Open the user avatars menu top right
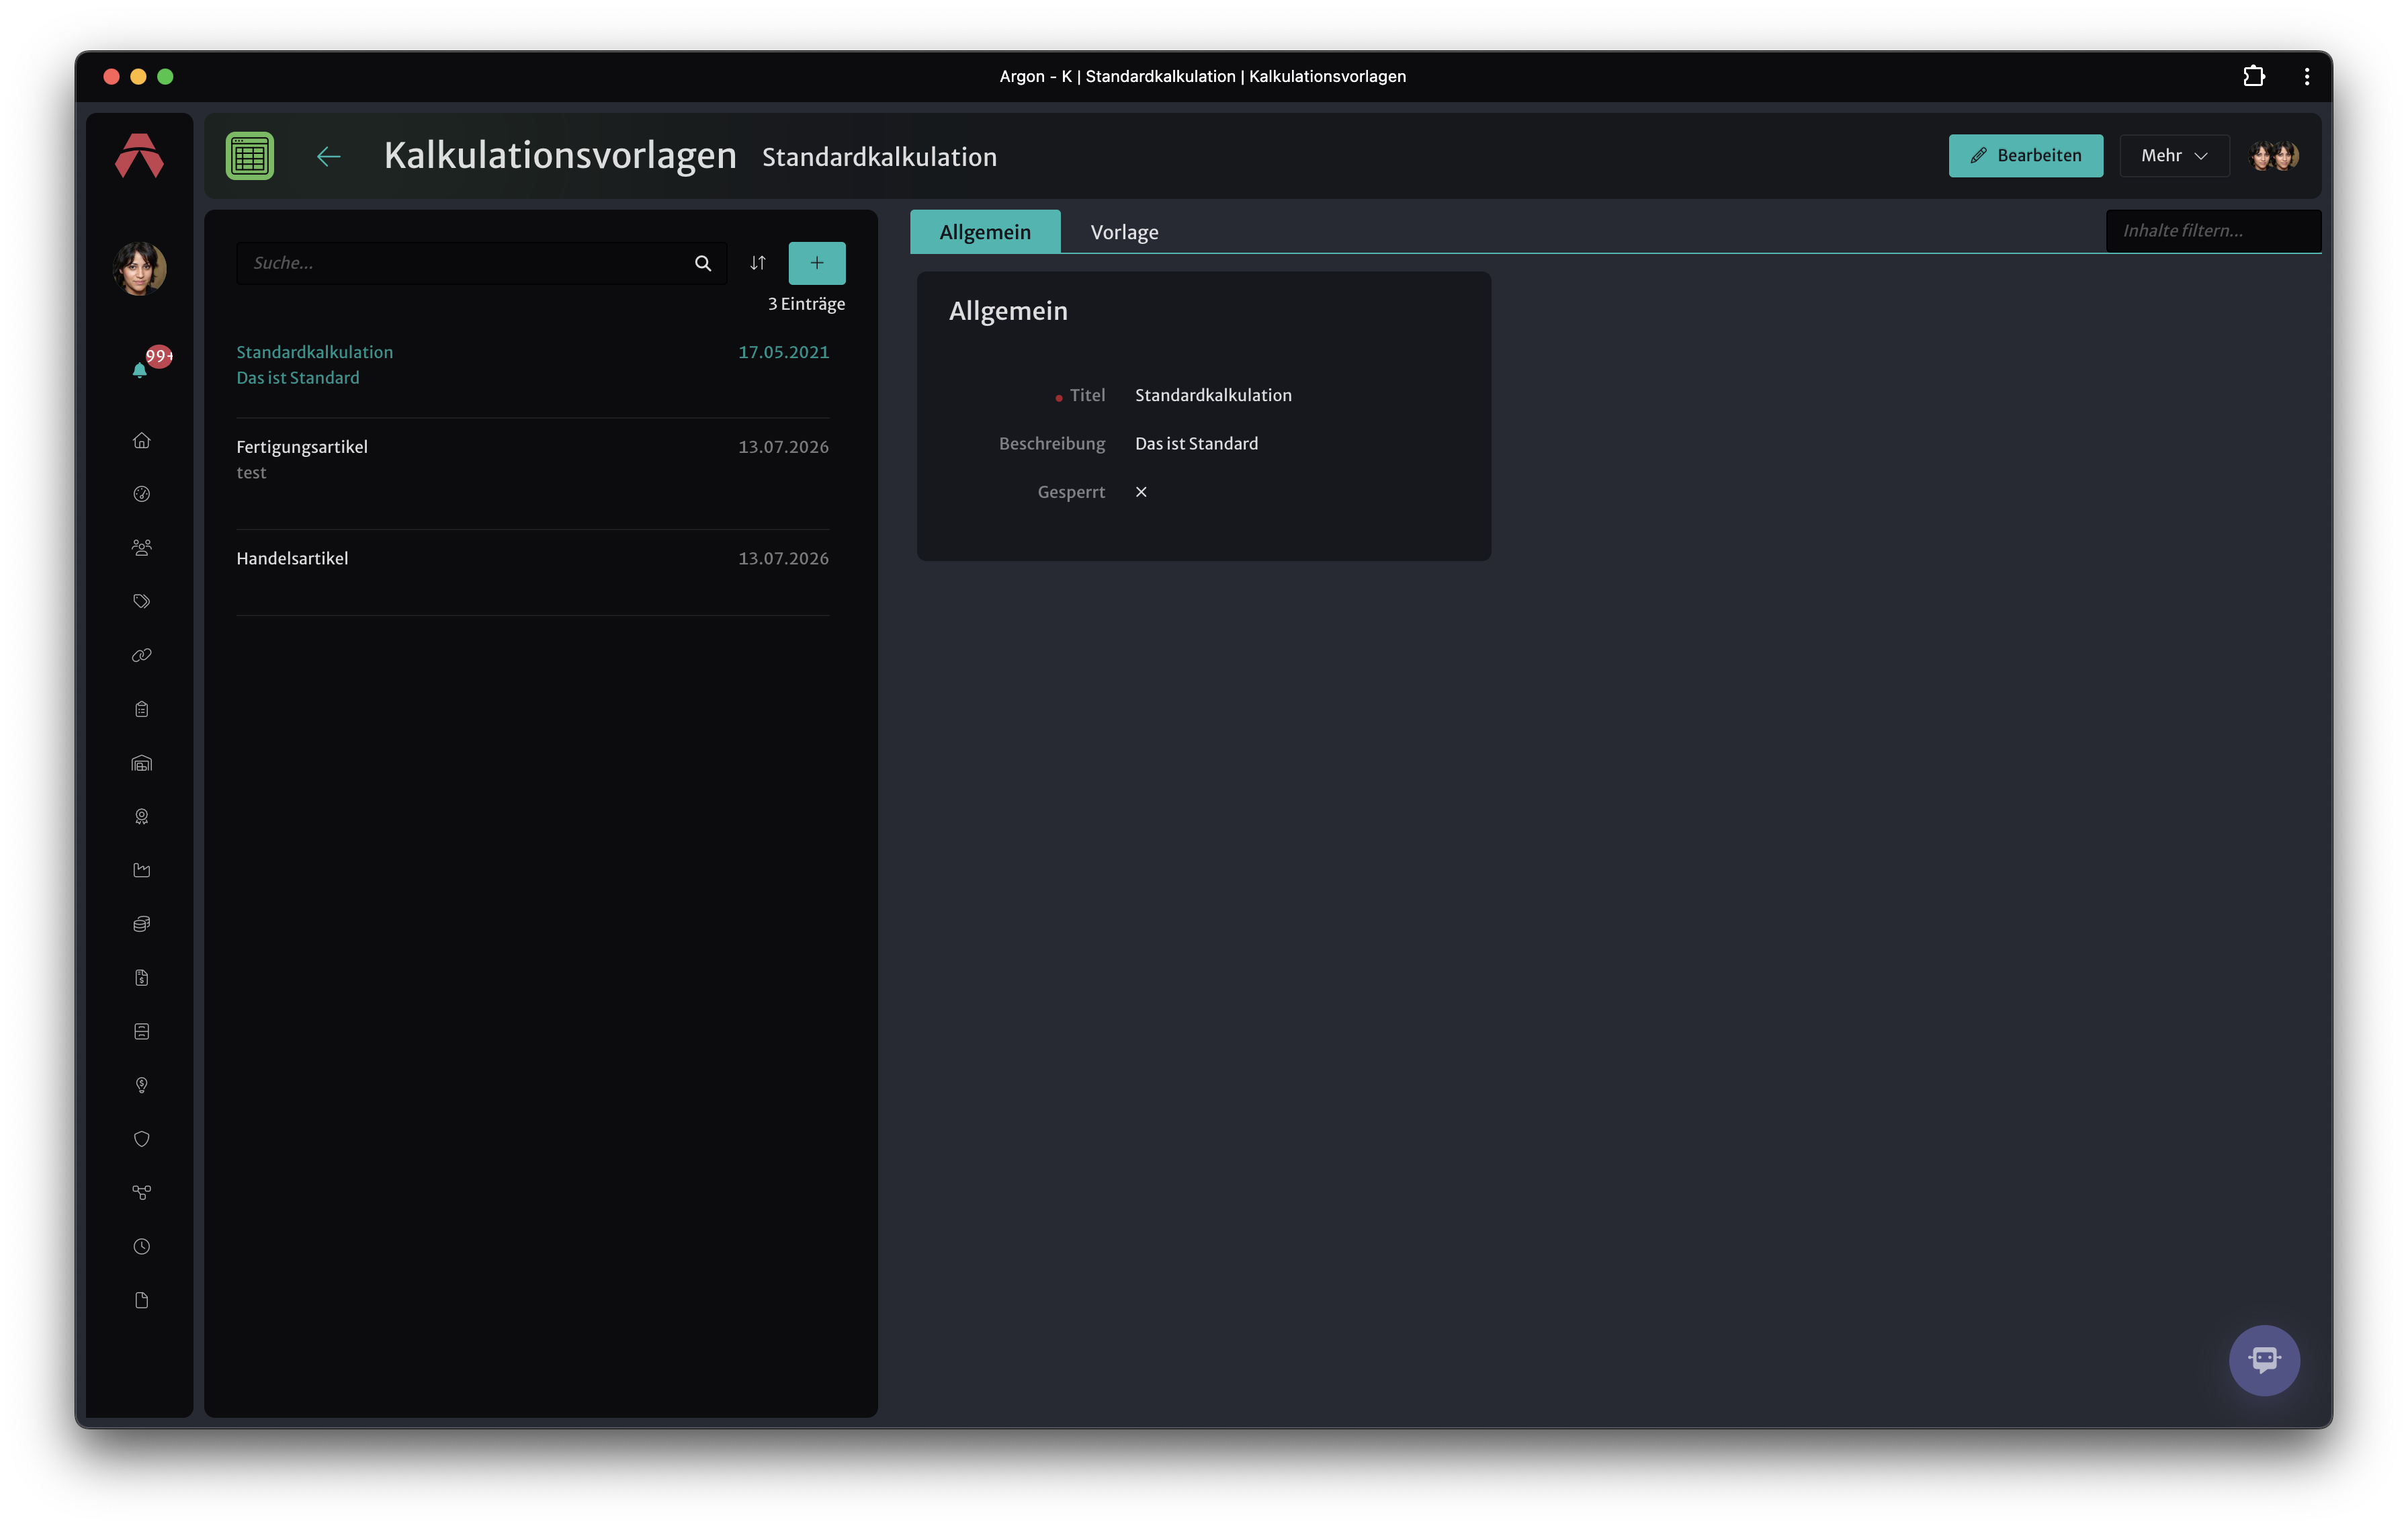Image resolution: width=2408 pixels, height=1528 pixels. tap(2274, 156)
